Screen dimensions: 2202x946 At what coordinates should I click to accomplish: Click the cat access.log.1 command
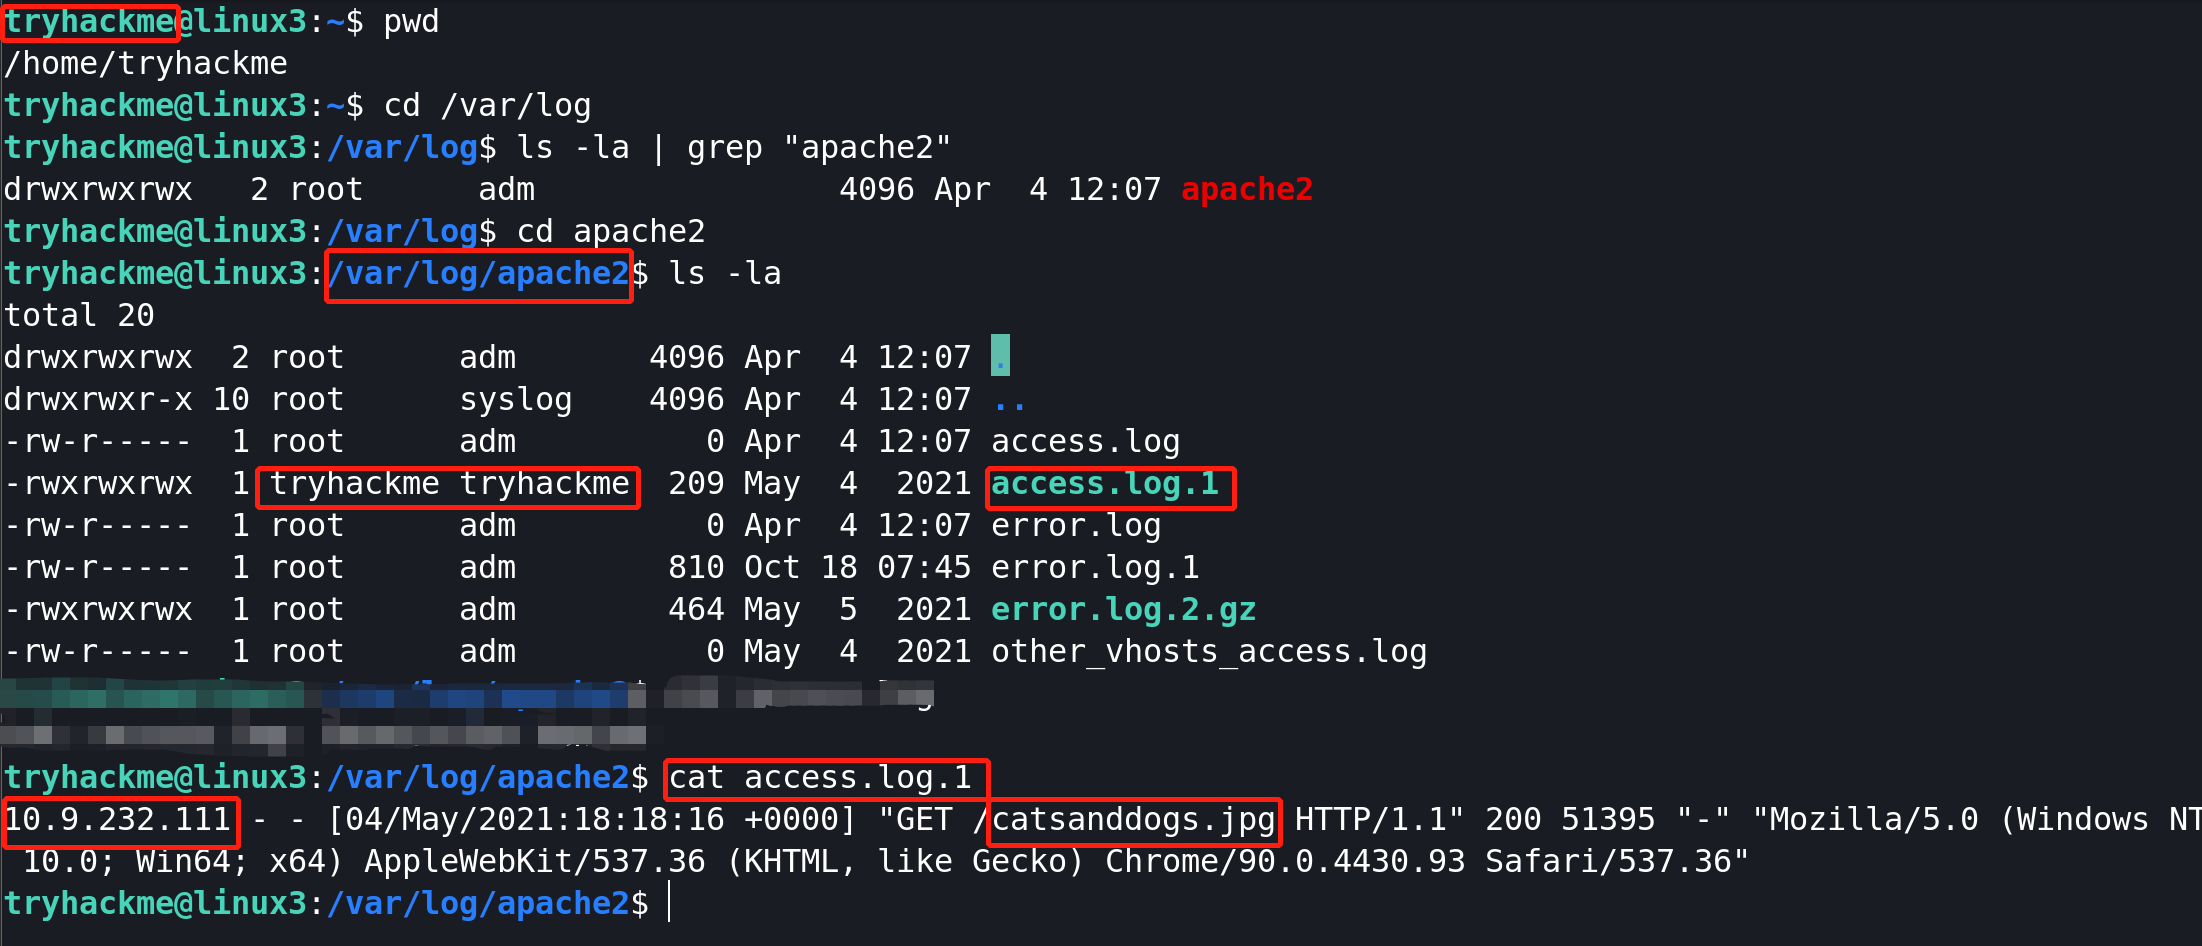(x=820, y=778)
